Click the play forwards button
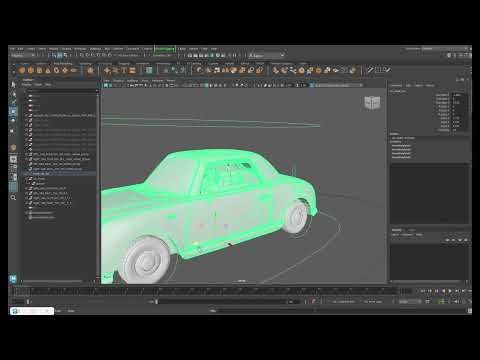 [450, 291]
